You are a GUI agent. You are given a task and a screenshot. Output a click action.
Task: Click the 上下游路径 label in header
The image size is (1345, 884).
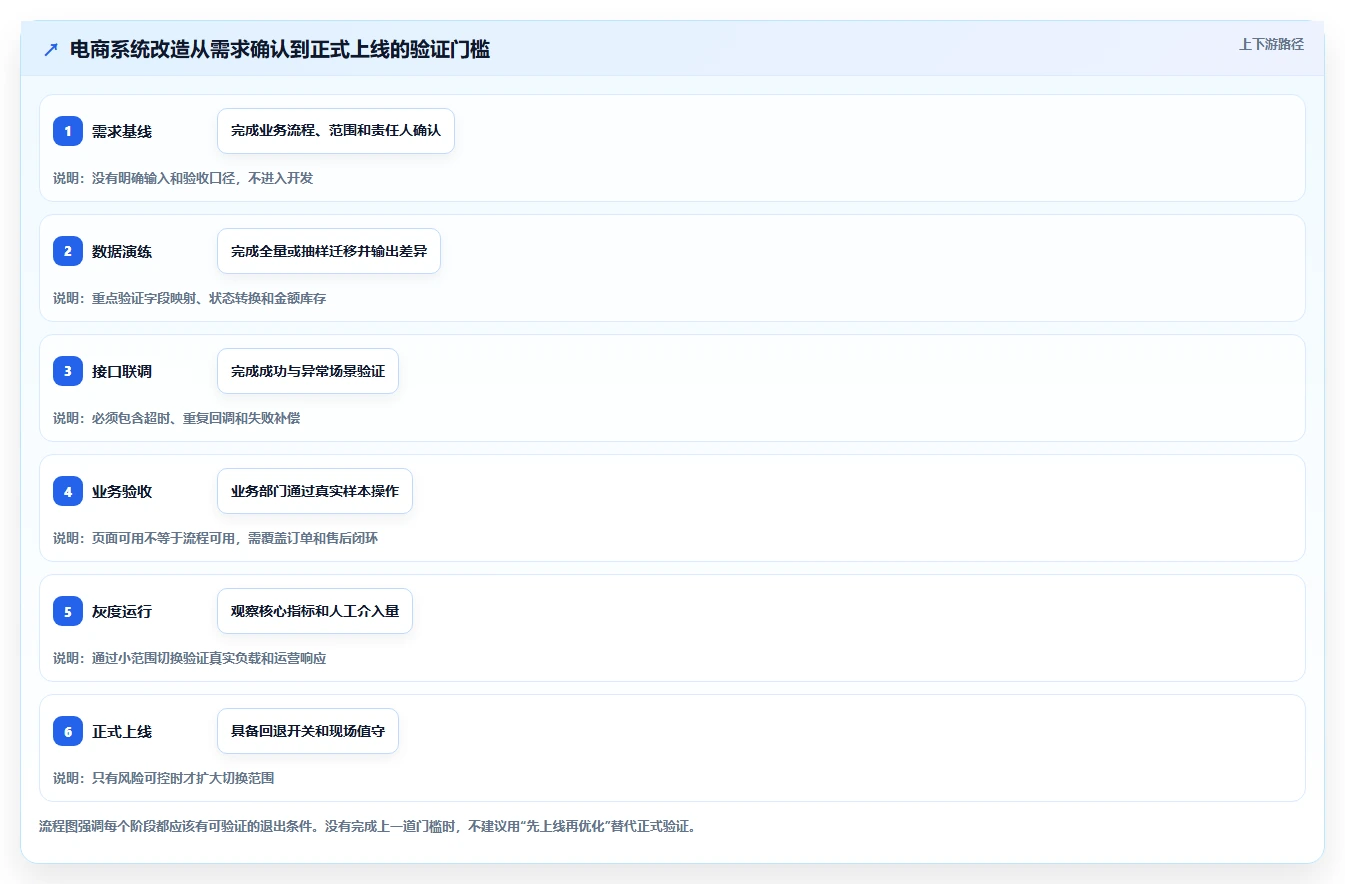[x=1271, y=44]
